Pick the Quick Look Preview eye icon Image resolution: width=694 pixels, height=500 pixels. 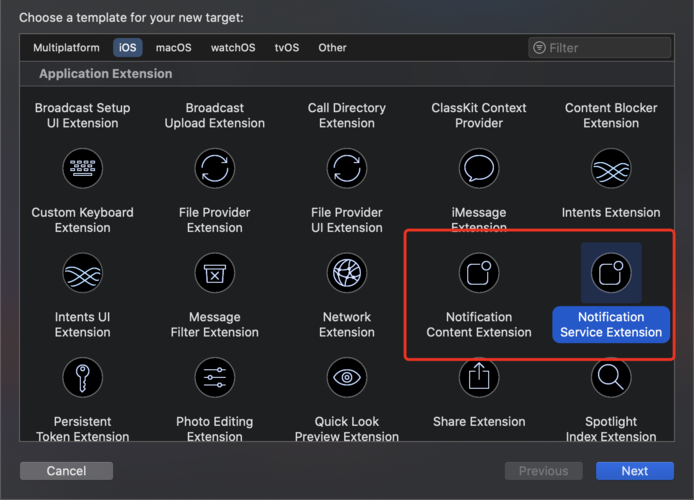347,377
